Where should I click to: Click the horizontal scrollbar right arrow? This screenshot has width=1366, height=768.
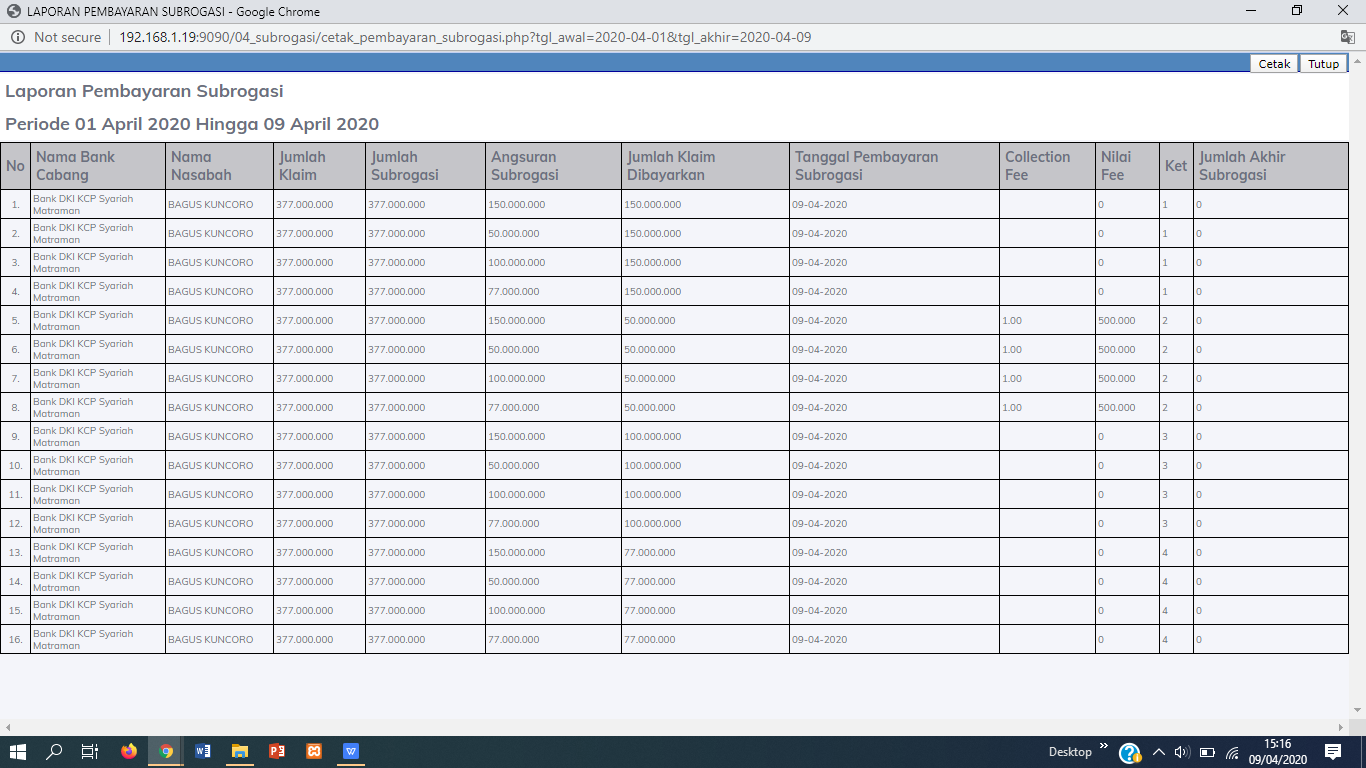[x=1343, y=727]
